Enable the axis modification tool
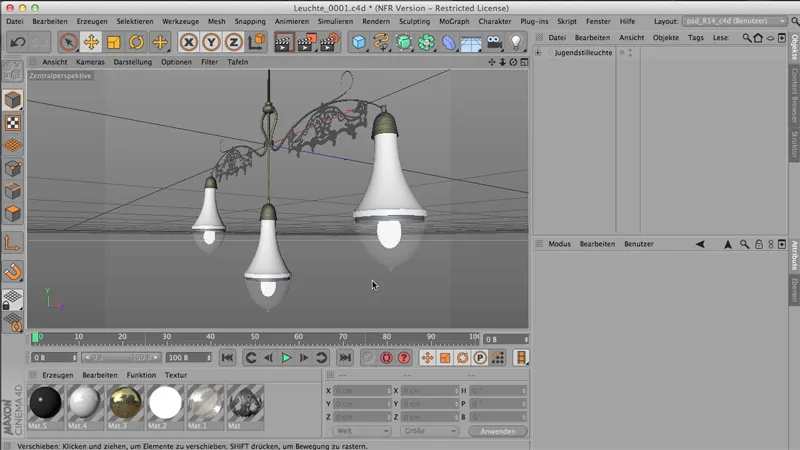 pyautogui.click(x=13, y=243)
